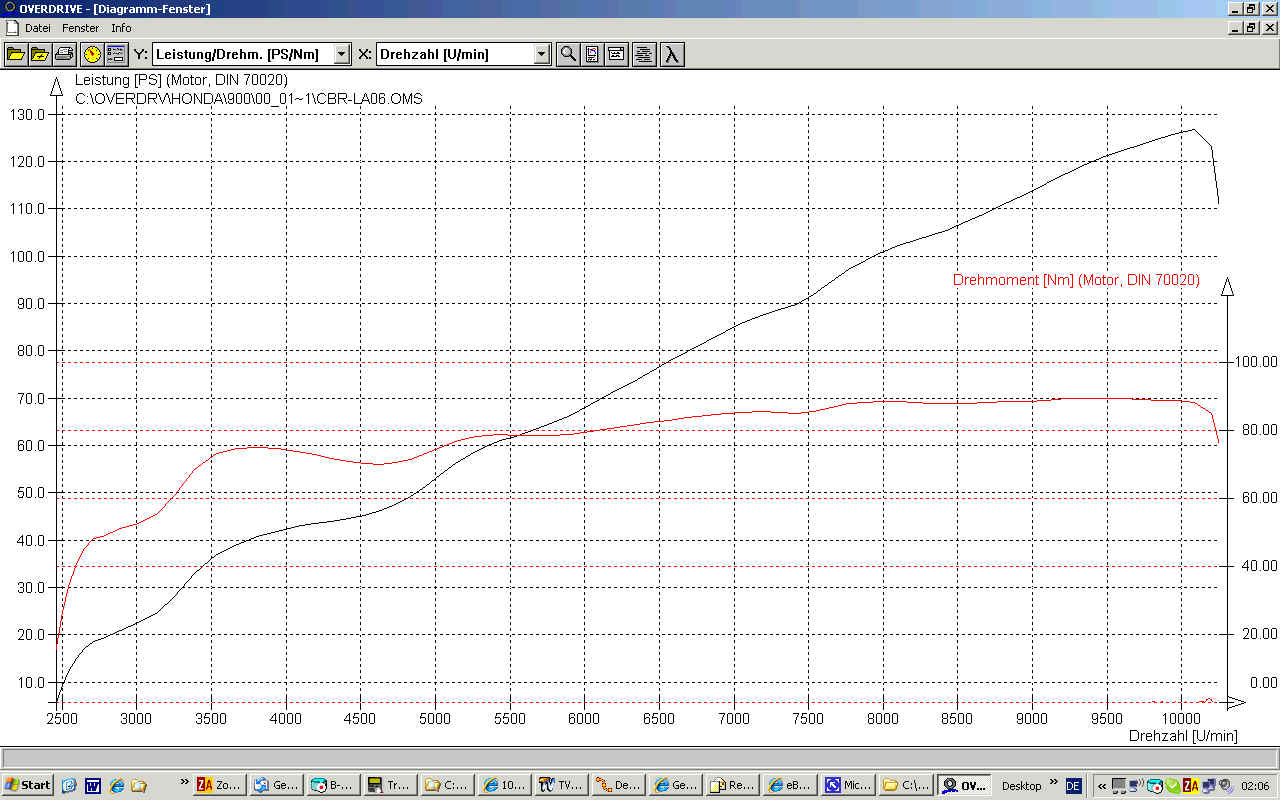Click the Desktop toolbar label in taskbar
Viewport: 1280px width, 800px height.
coord(1022,786)
